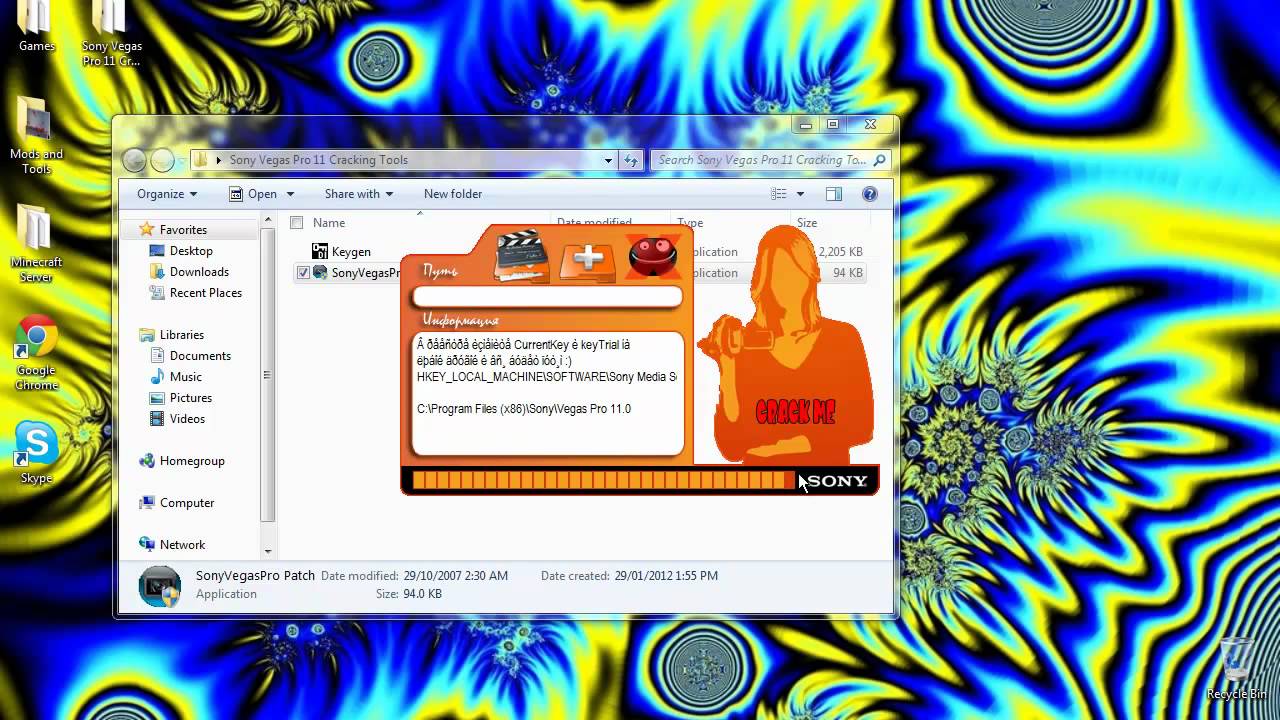Toggle the preview pane icon

pos(833,194)
